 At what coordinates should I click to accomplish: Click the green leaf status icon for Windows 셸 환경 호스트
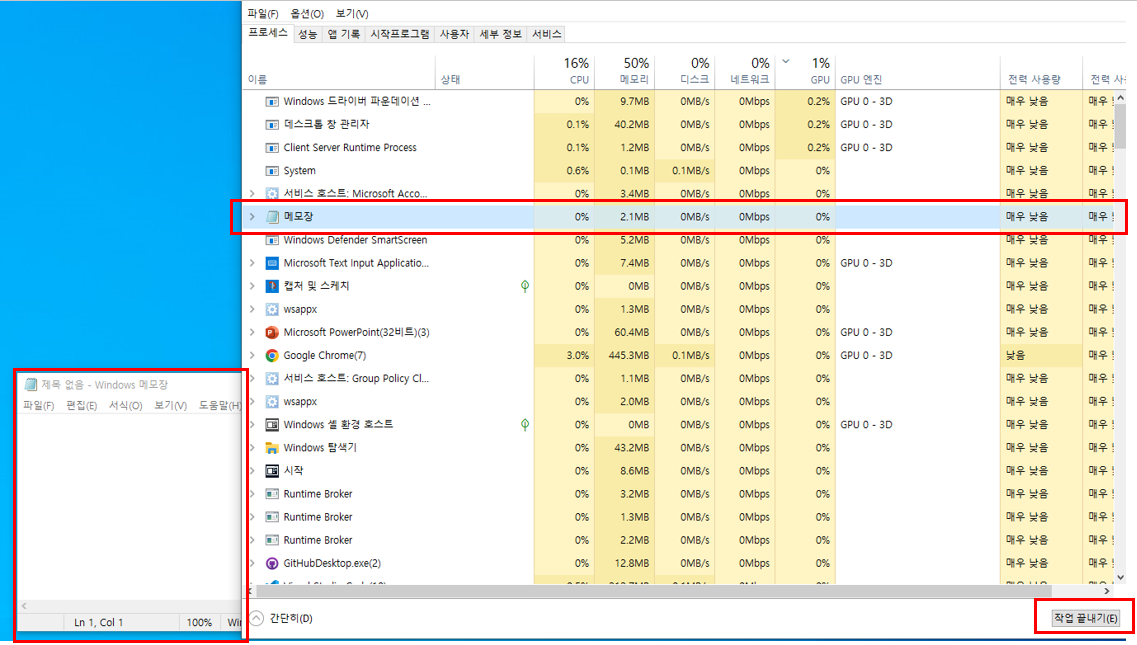click(x=525, y=425)
